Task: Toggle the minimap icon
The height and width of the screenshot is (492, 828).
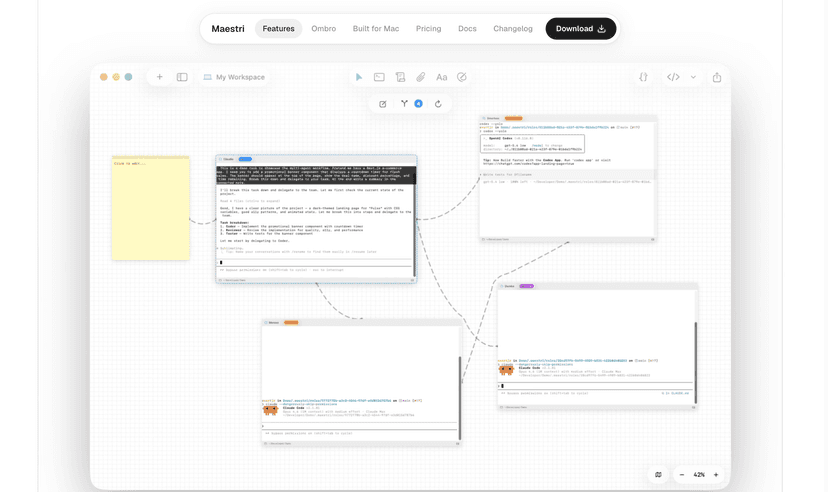Action: point(658,475)
